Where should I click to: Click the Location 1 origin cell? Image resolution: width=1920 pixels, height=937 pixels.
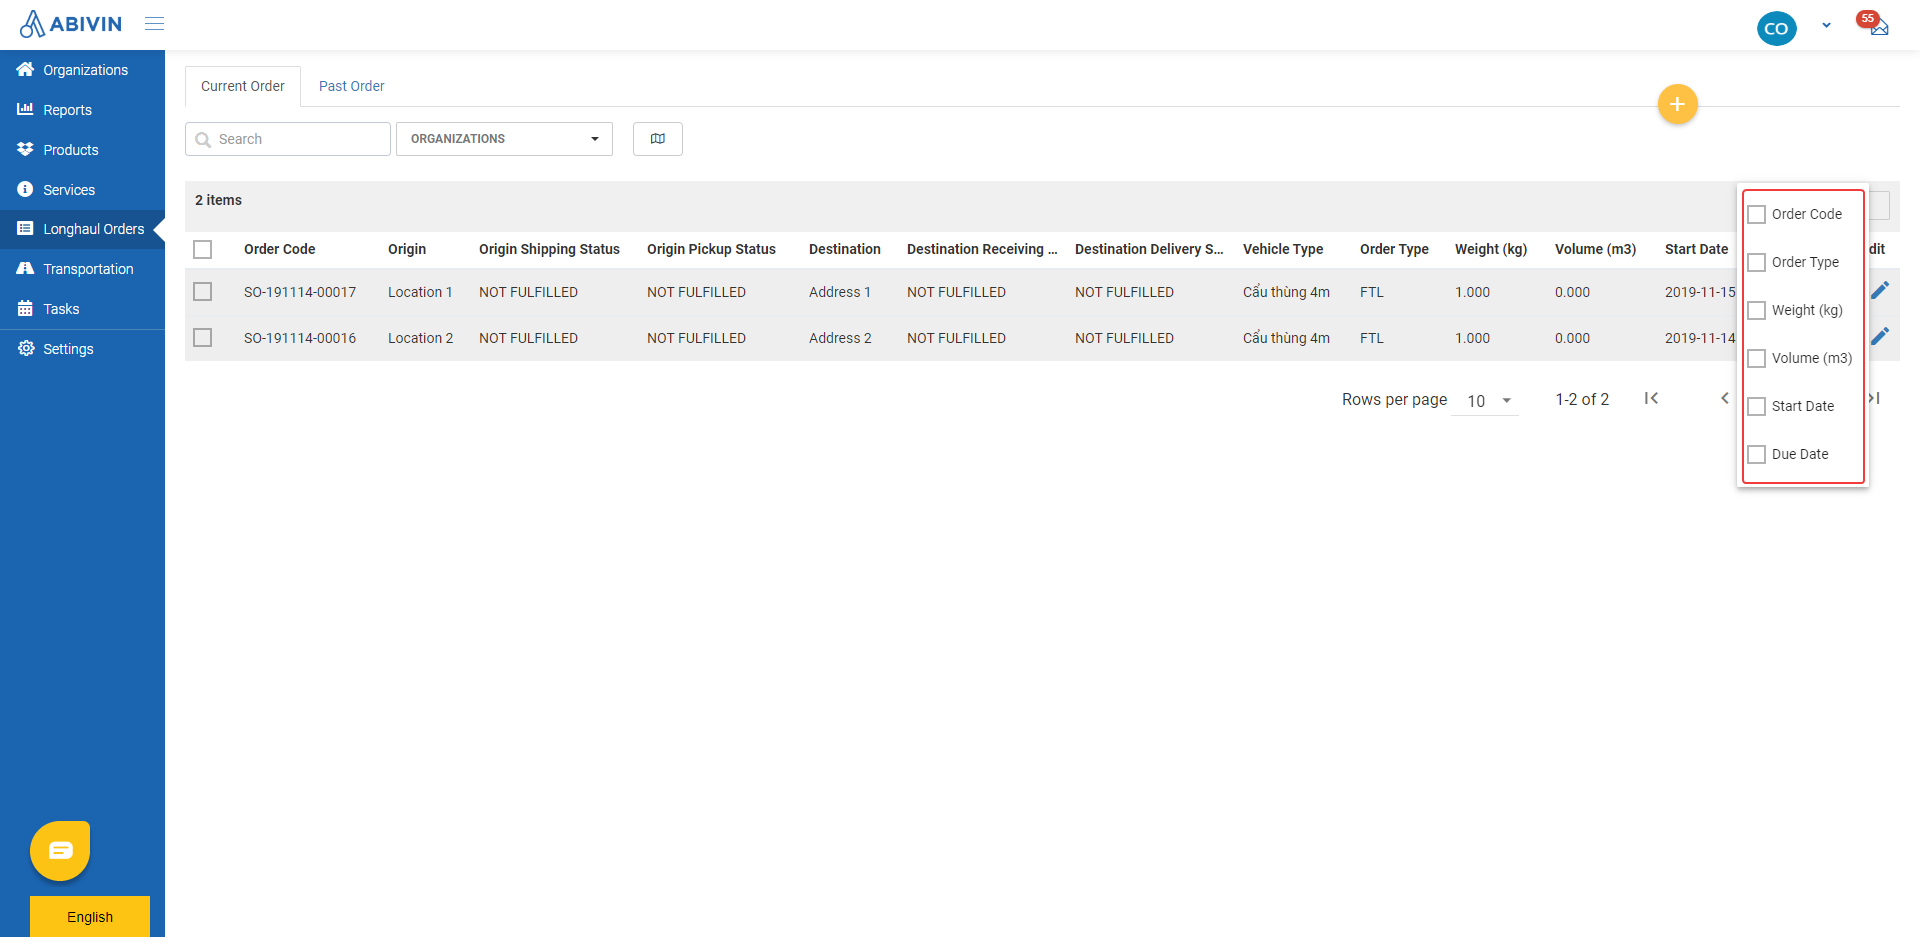click(420, 292)
